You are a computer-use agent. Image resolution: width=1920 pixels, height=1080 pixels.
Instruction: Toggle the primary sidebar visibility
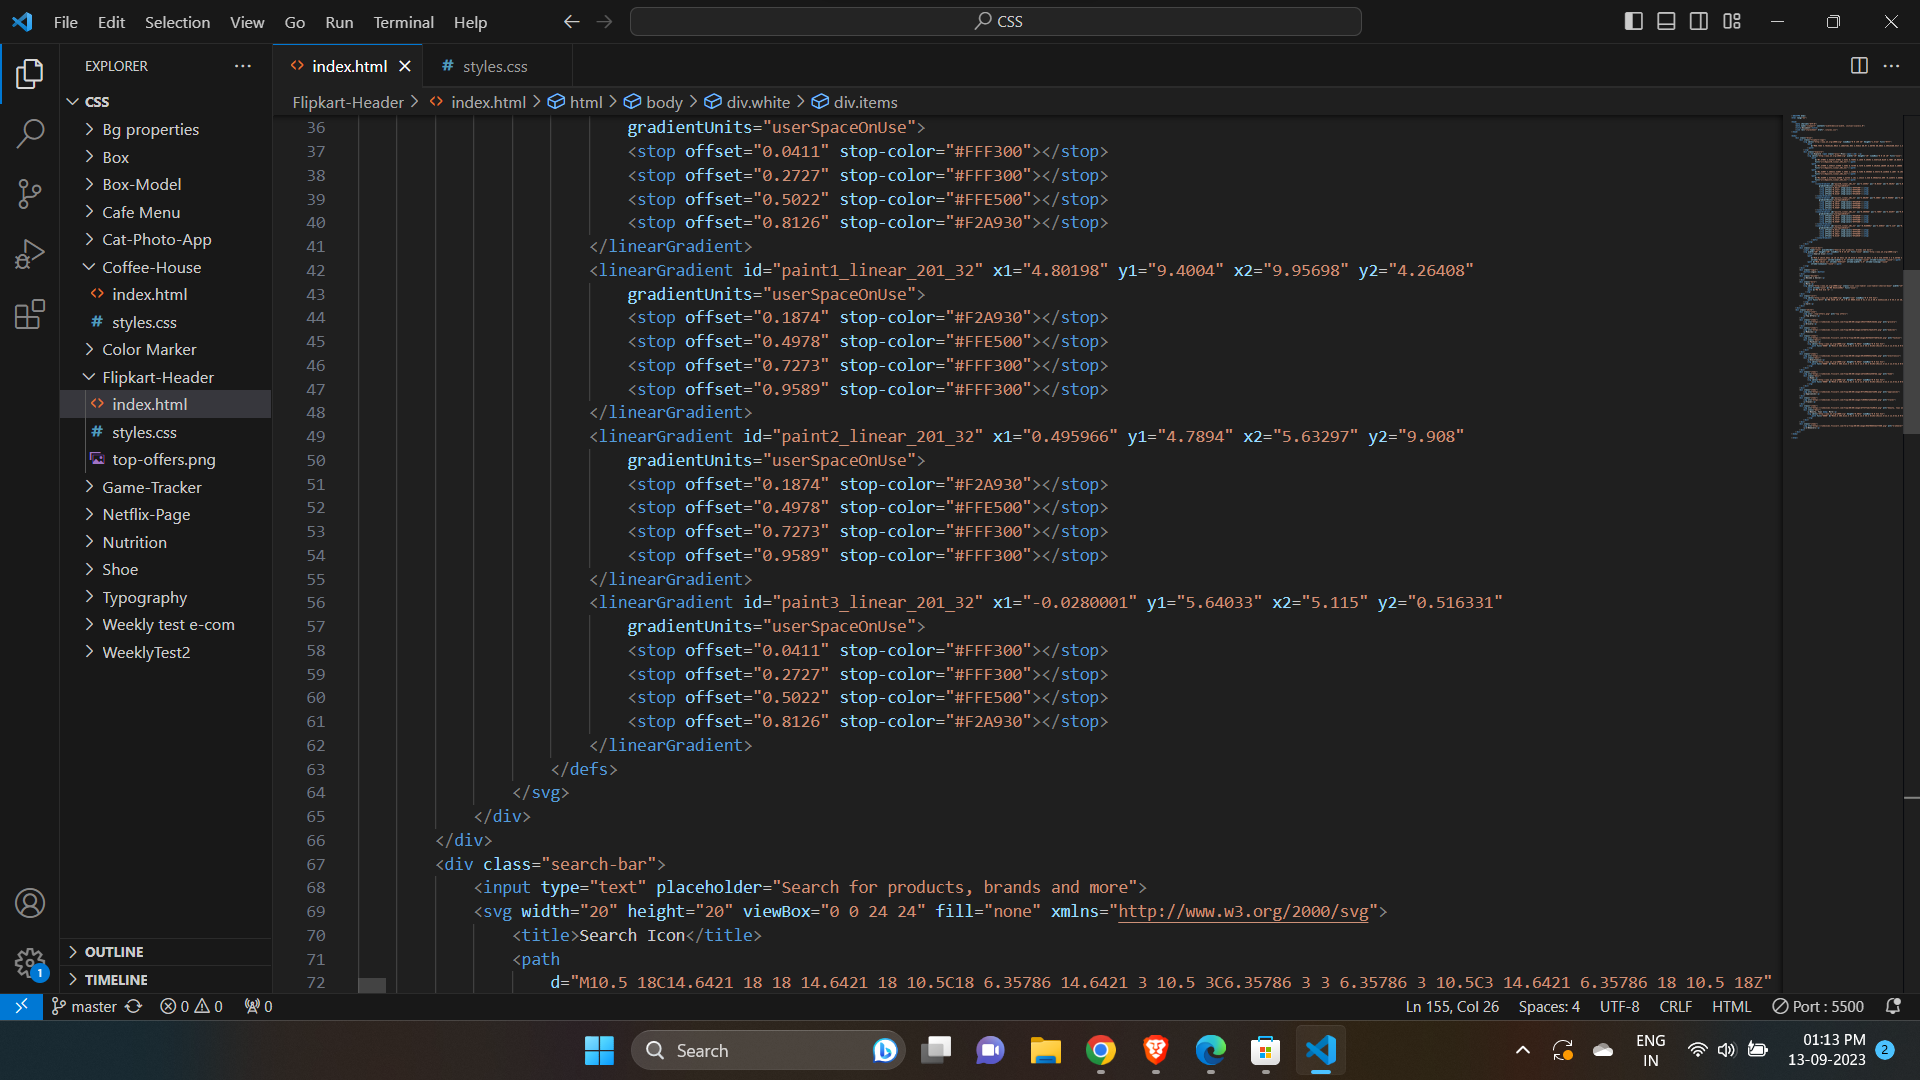point(1634,20)
